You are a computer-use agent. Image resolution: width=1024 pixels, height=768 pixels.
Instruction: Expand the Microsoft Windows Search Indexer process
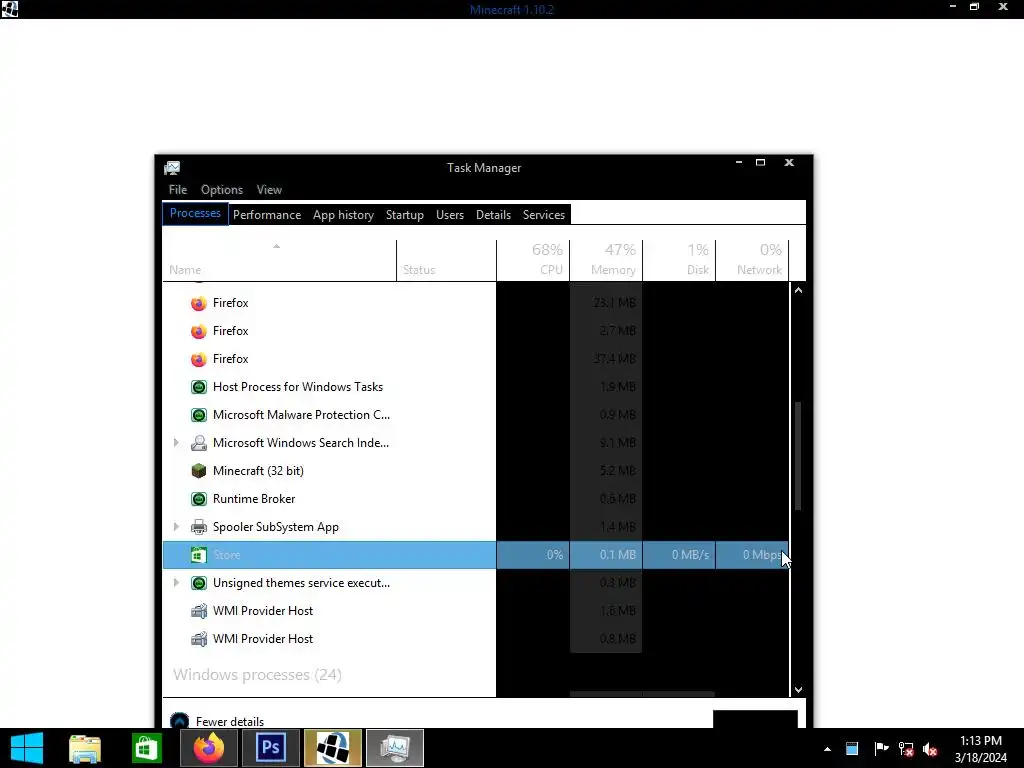[x=176, y=443]
